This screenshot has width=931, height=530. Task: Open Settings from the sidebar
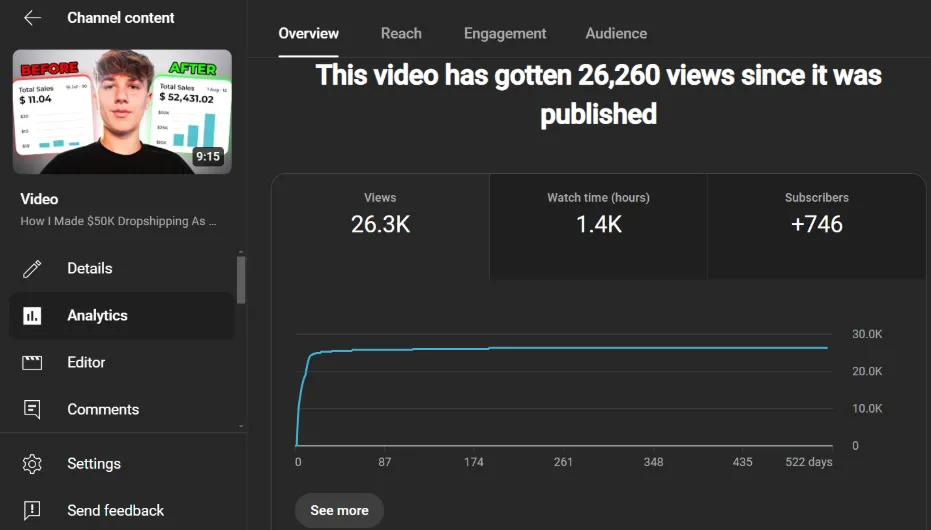122,464
